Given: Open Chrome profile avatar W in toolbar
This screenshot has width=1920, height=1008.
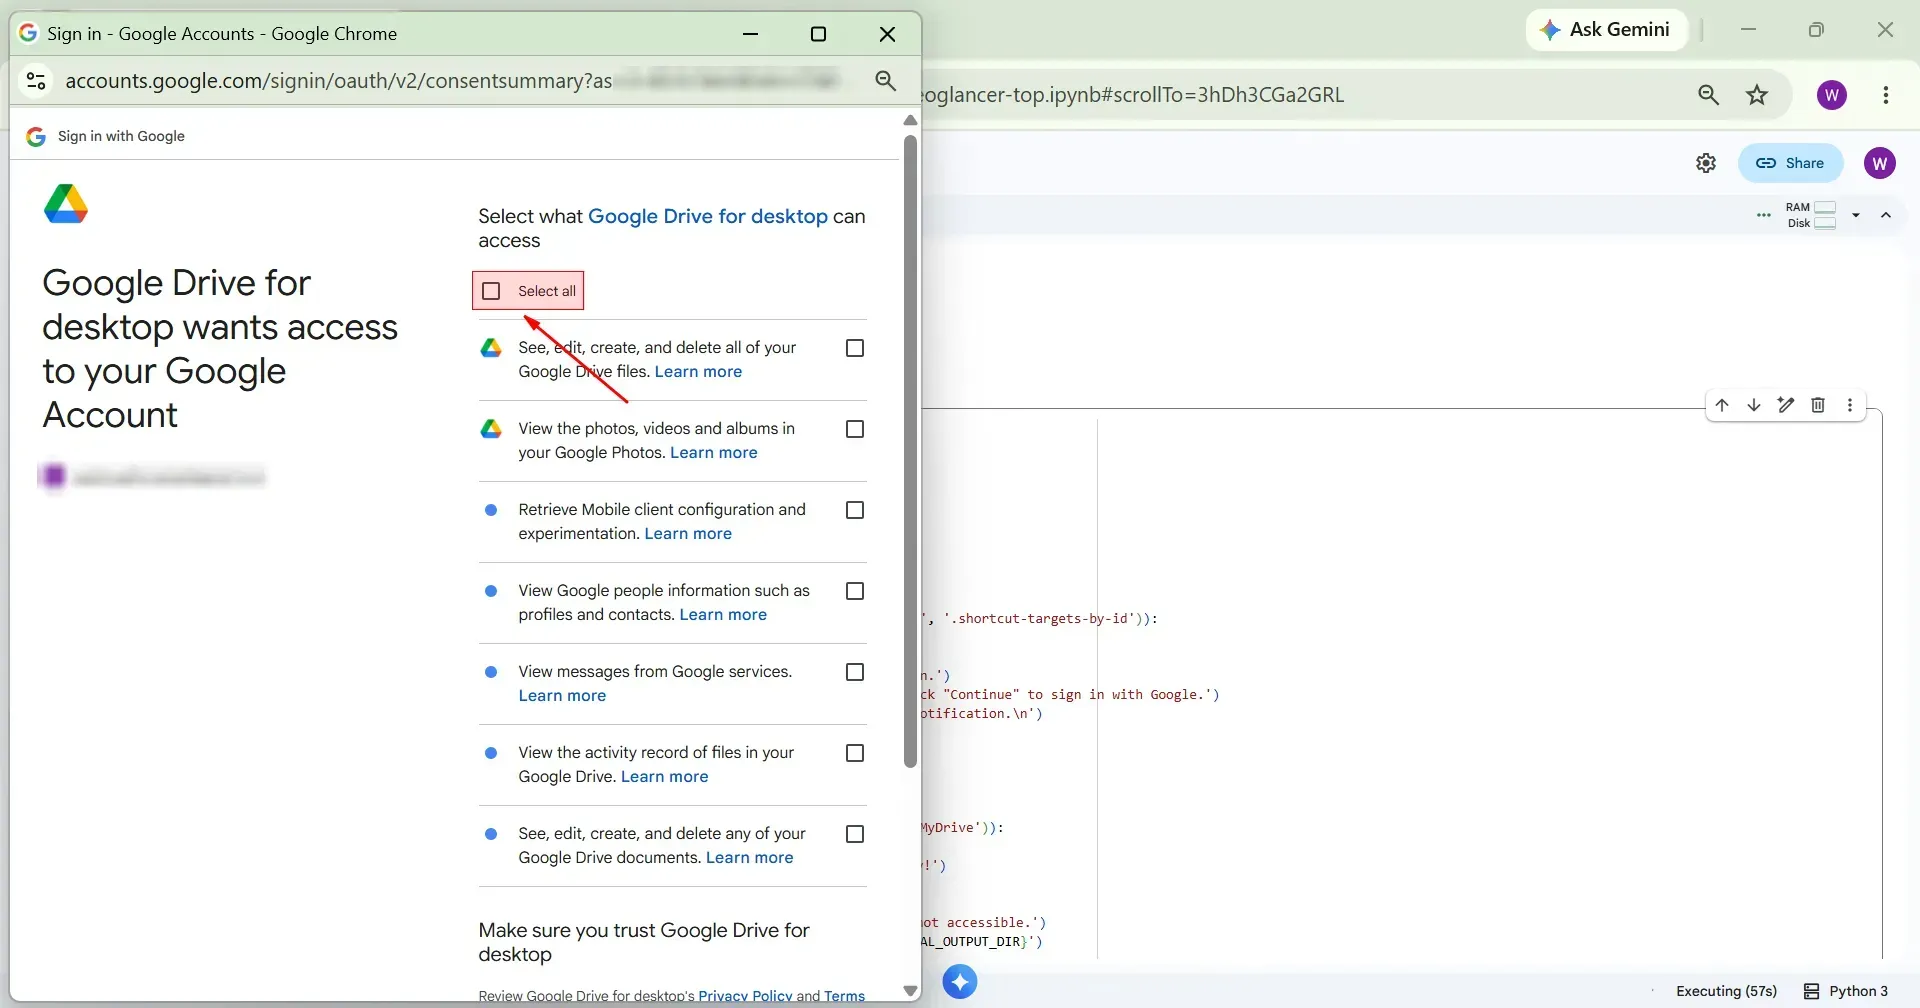Looking at the screenshot, I should (1832, 95).
